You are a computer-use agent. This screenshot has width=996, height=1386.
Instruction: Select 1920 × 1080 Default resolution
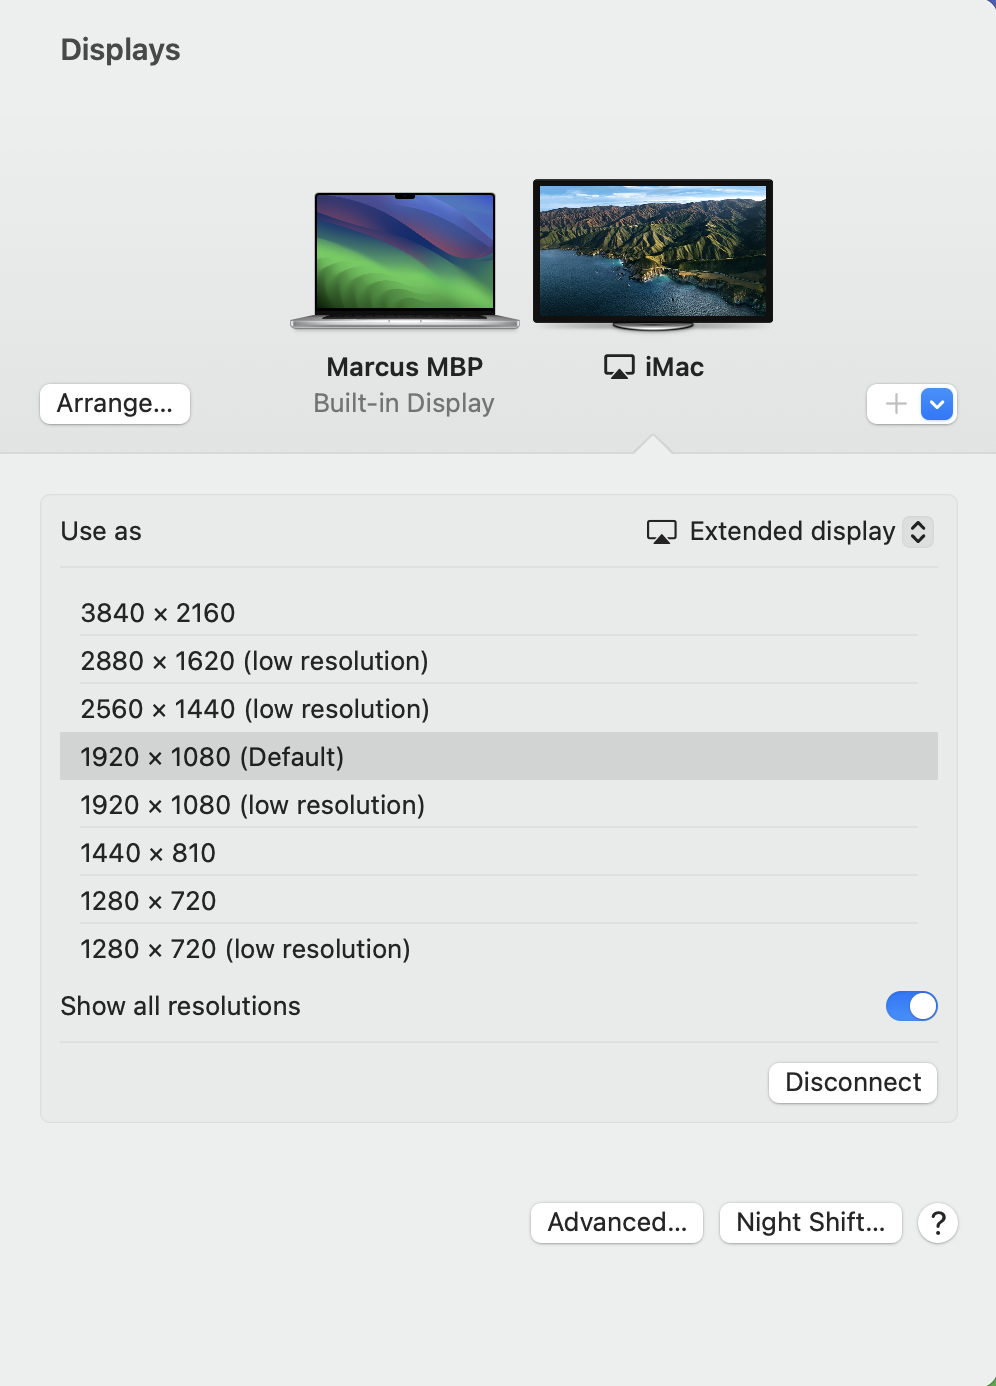pyautogui.click(x=212, y=757)
